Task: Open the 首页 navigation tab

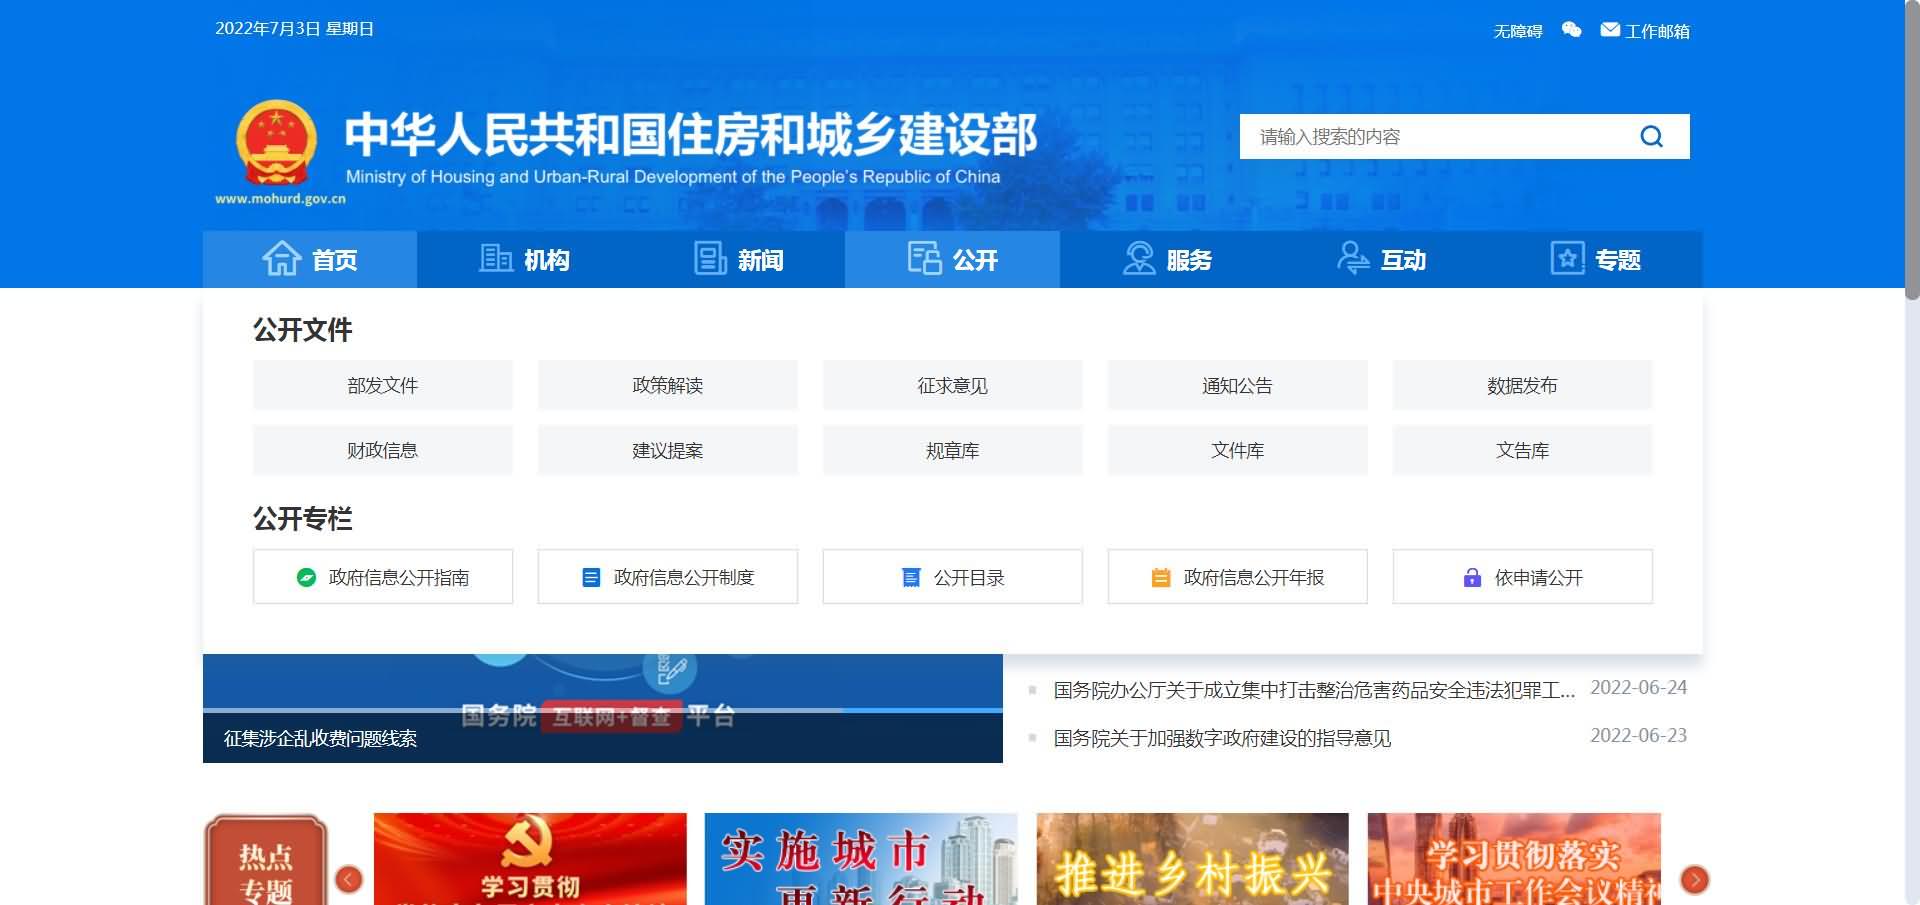Action: 310,259
